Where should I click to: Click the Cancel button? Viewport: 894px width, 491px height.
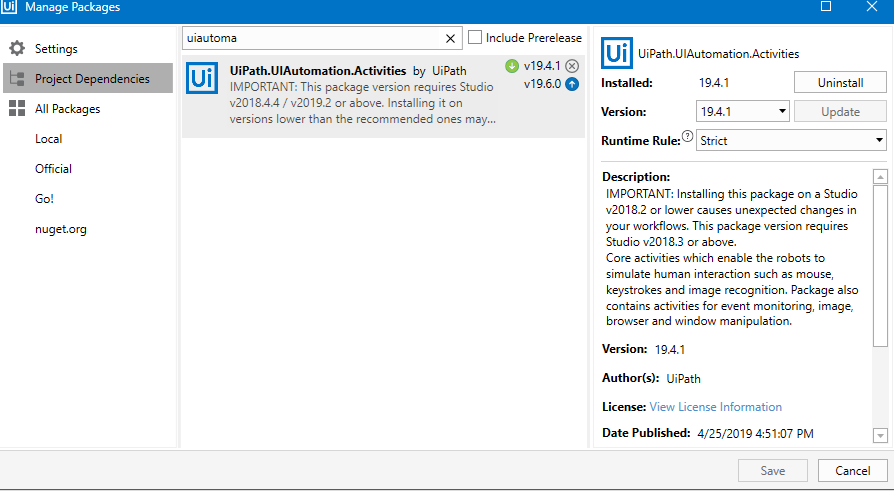(852, 470)
